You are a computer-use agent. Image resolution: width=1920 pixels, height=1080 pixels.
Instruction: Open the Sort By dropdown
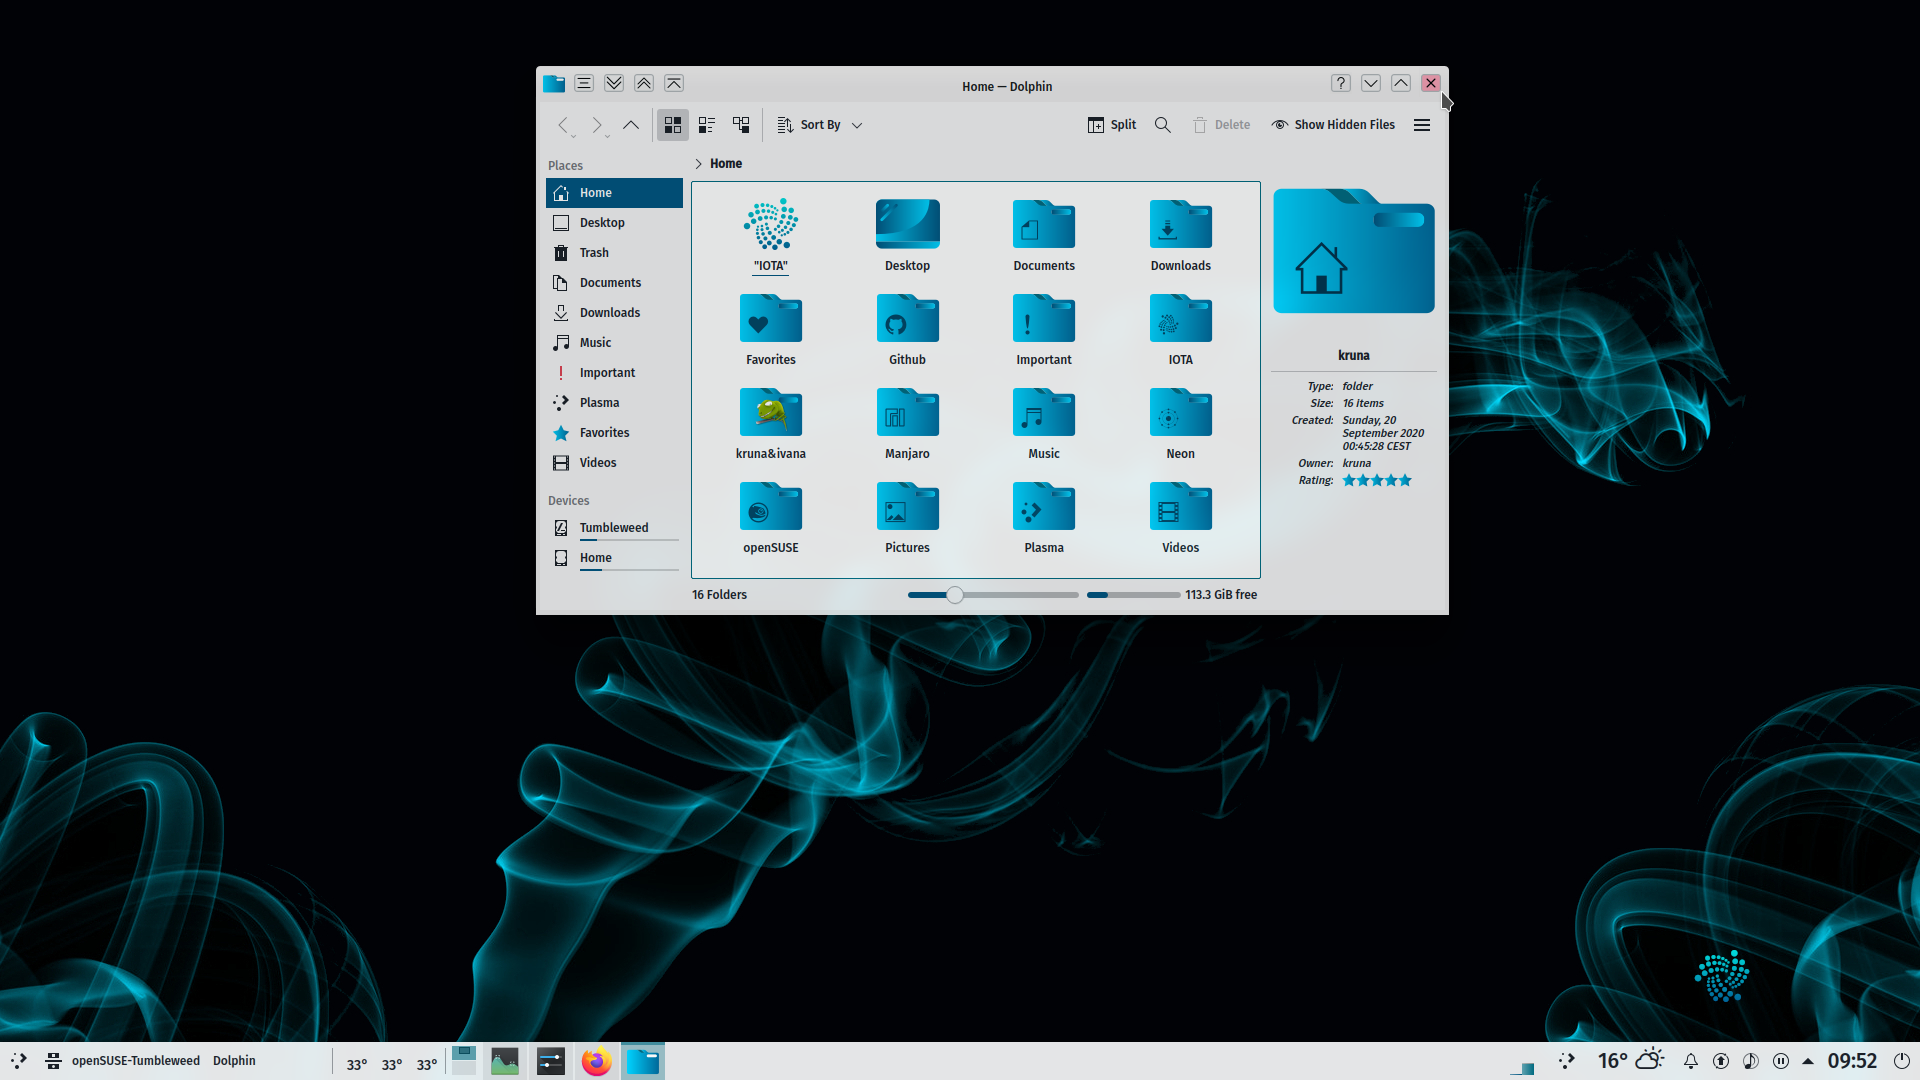(x=820, y=125)
